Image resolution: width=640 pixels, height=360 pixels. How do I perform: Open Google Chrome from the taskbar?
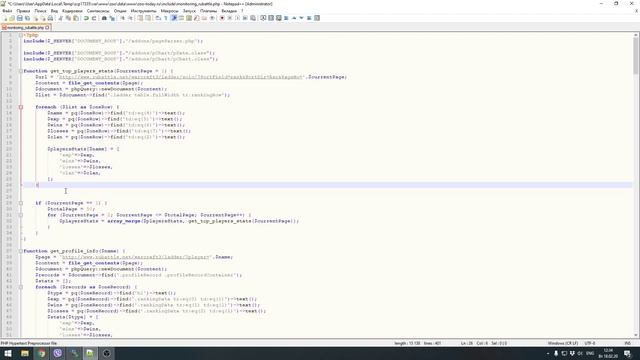41,353
